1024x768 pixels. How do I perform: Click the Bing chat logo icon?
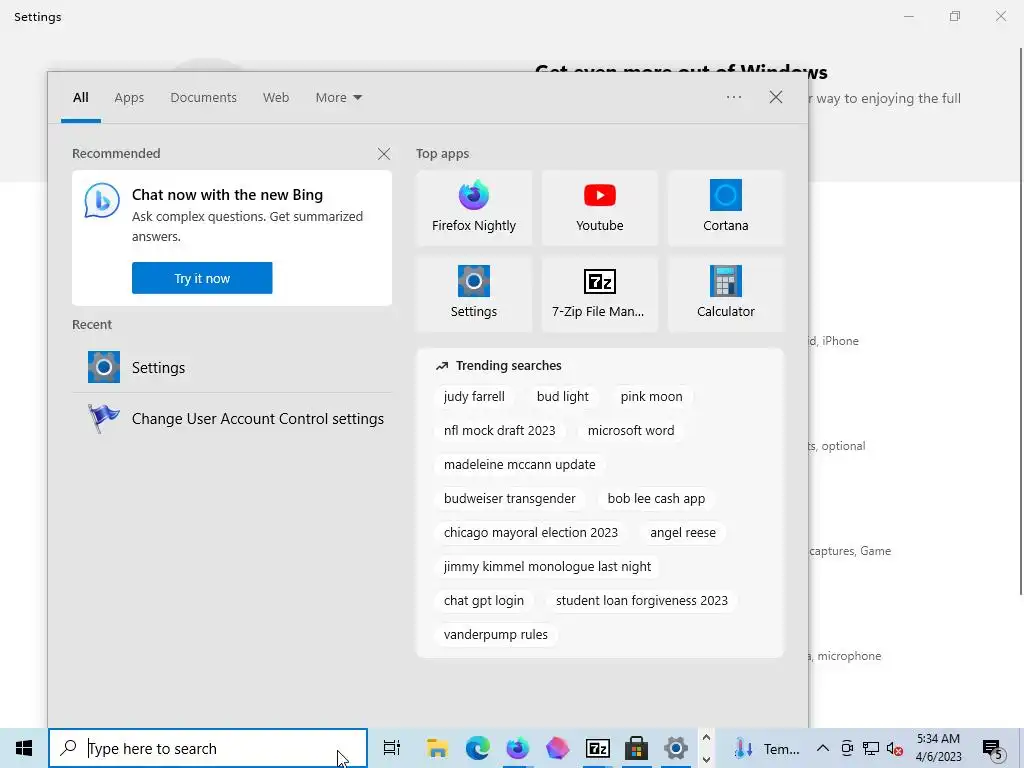point(102,200)
